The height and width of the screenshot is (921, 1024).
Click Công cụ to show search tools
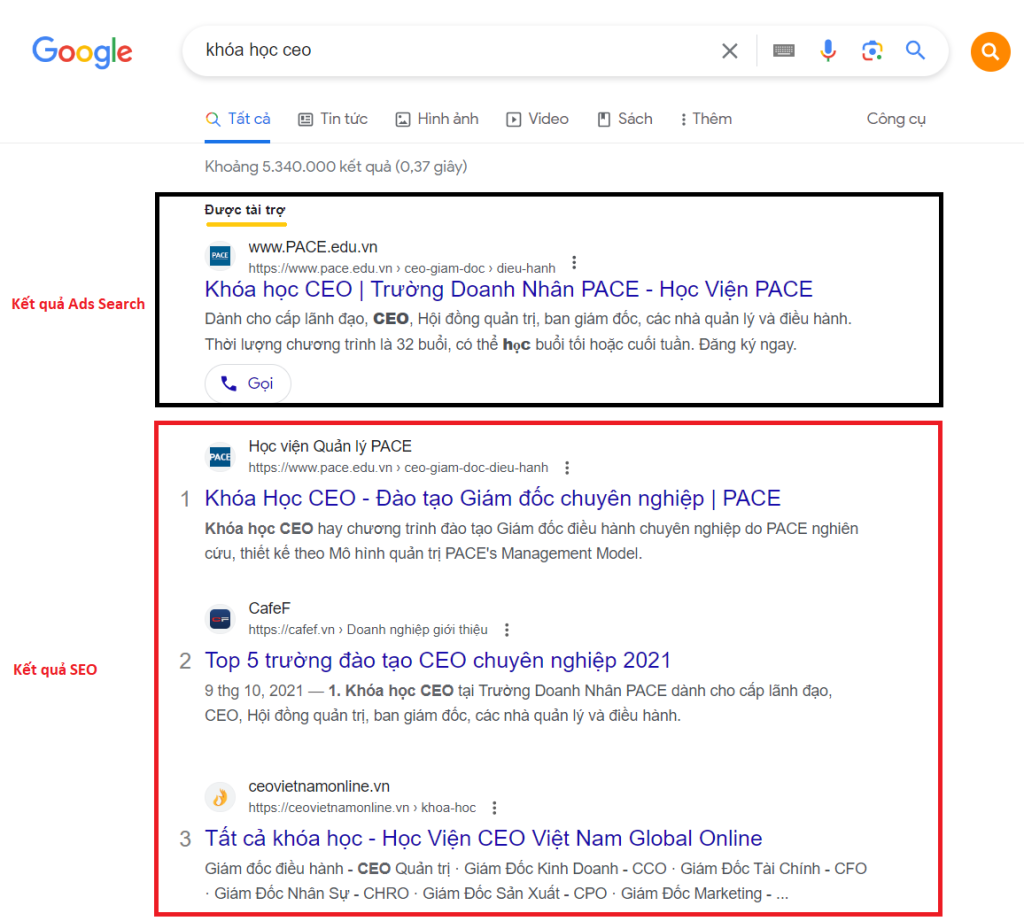(895, 118)
